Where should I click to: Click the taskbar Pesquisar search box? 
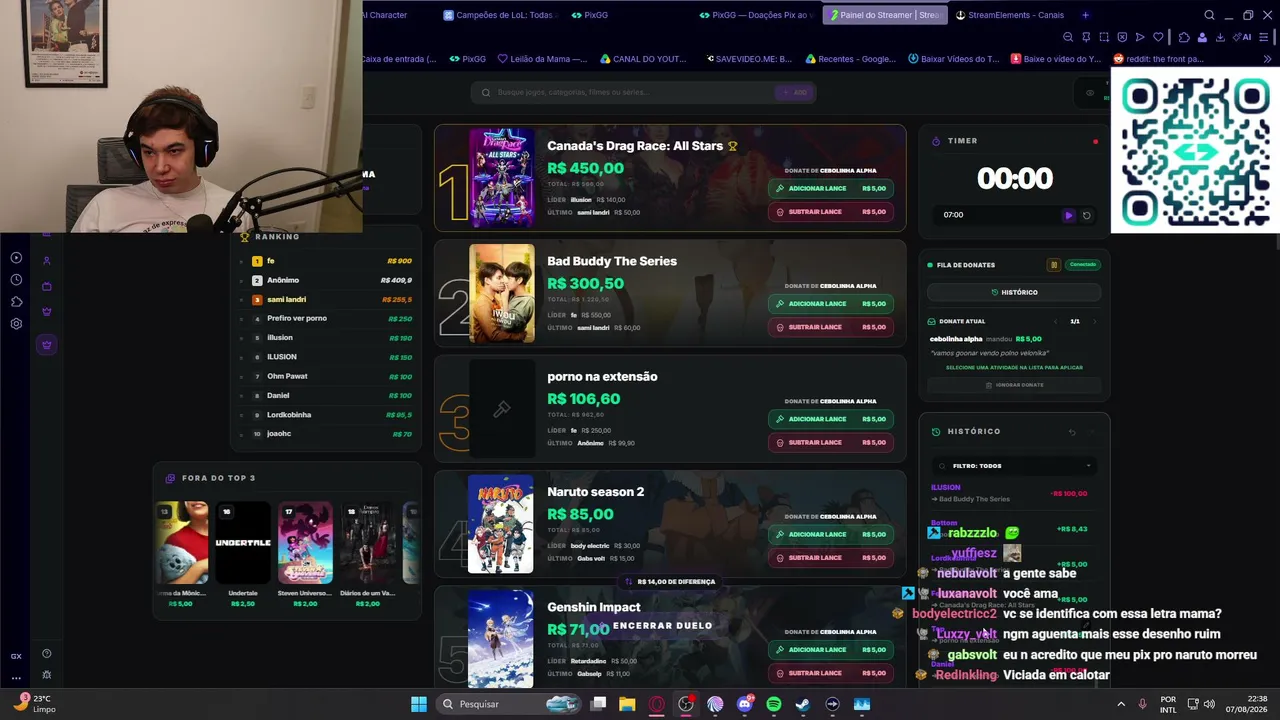point(509,704)
